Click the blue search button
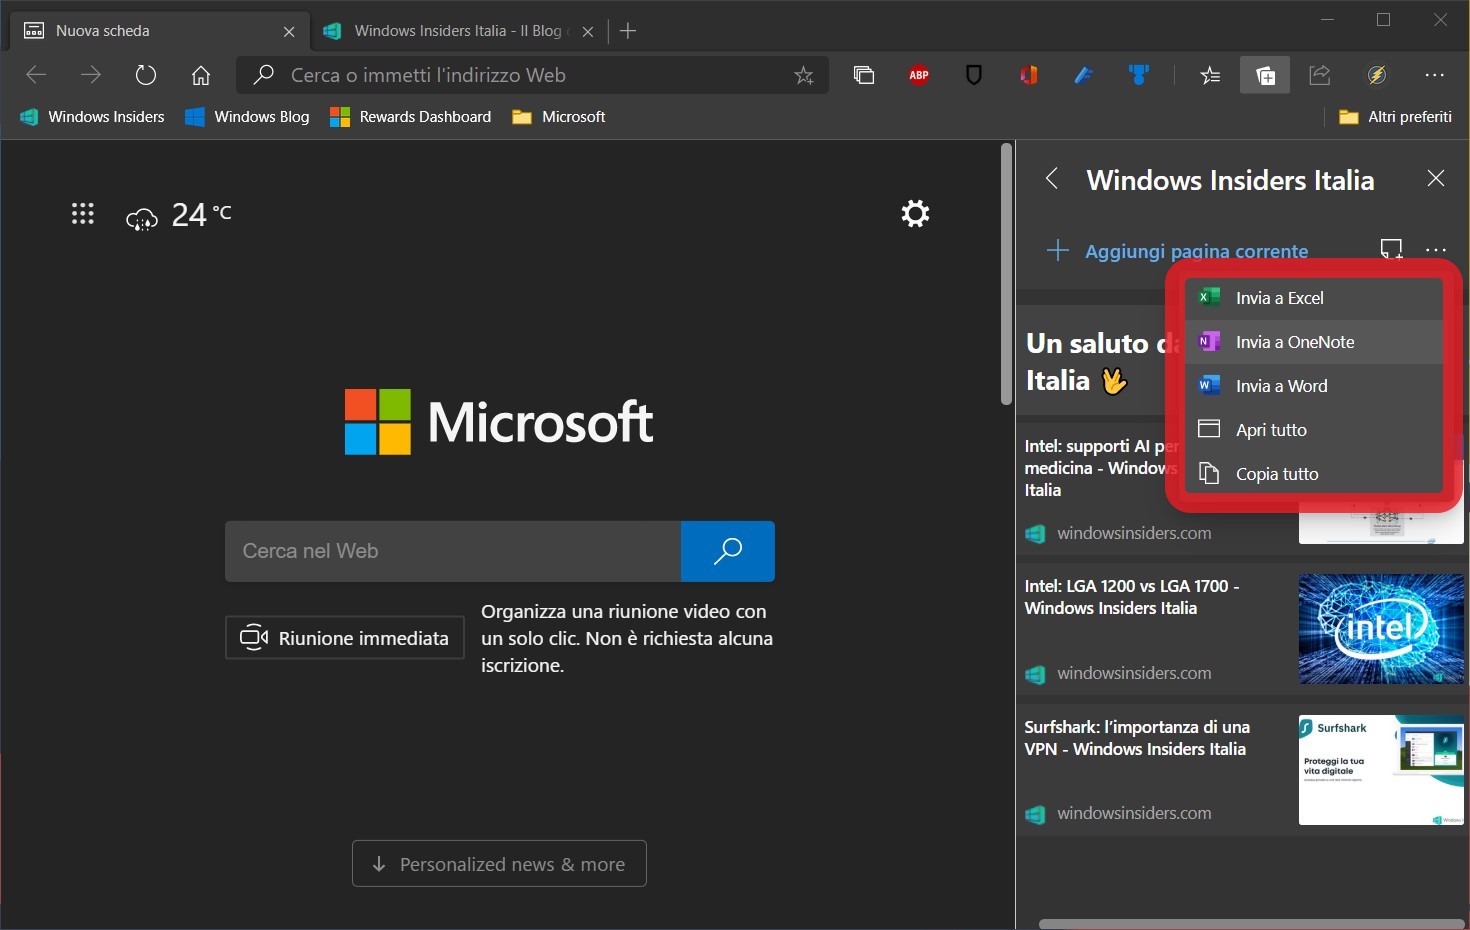The height and width of the screenshot is (930, 1470). point(728,551)
